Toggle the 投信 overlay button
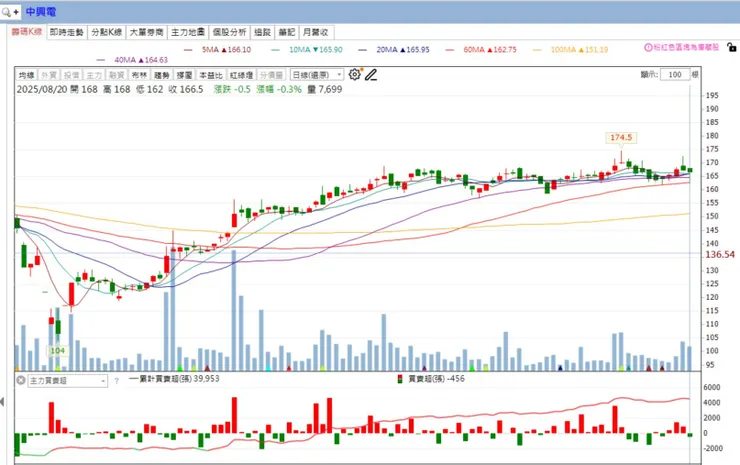The width and height of the screenshot is (740, 465). click(71, 75)
